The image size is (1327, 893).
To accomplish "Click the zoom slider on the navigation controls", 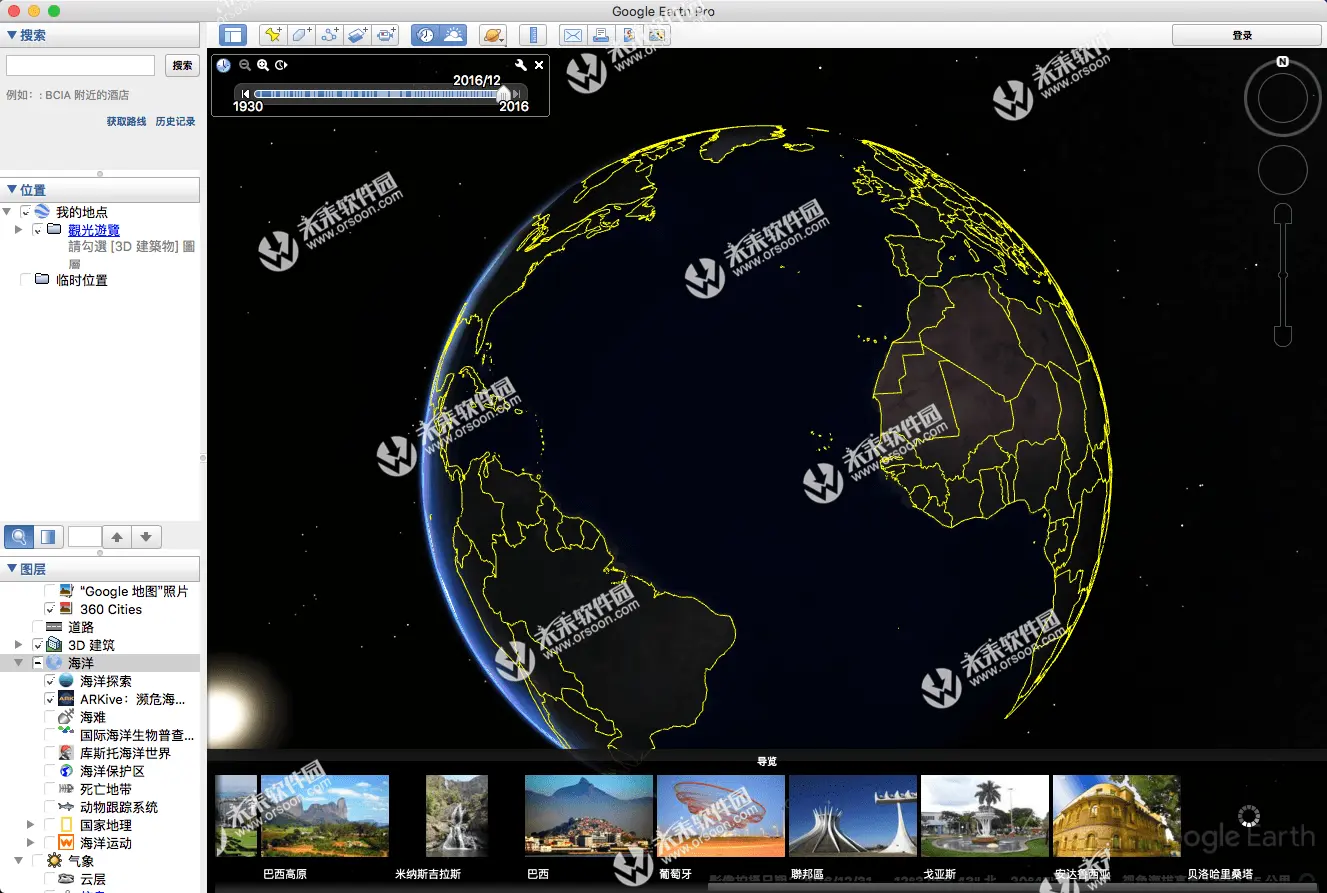I will click(x=1283, y=275).
